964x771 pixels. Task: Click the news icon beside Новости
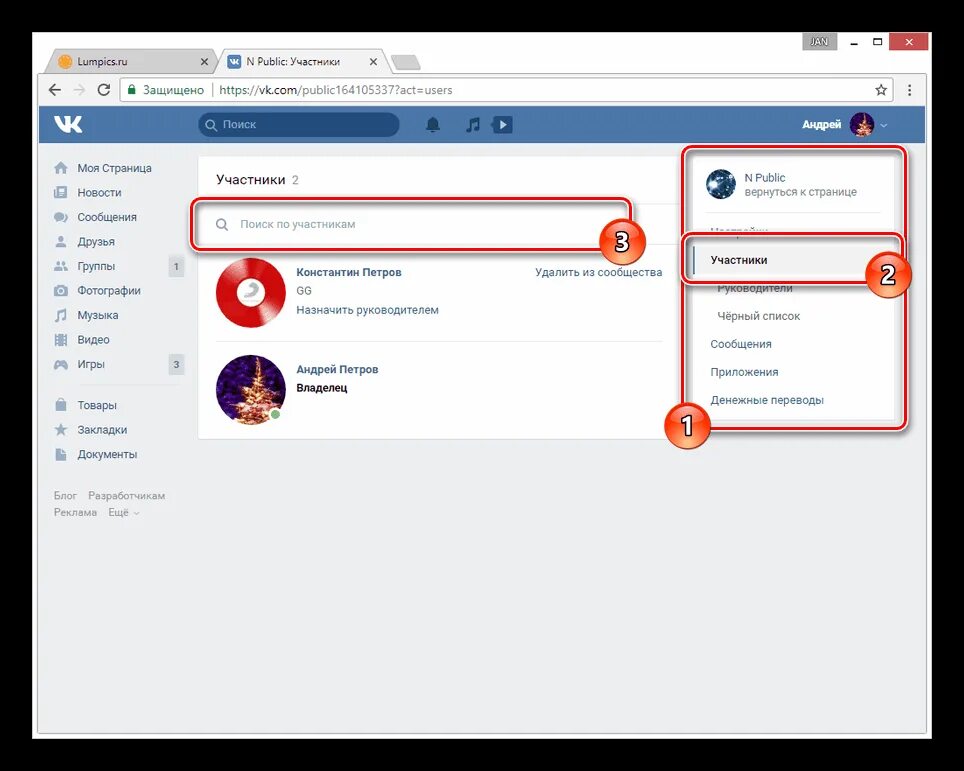[x=61, y=192]
